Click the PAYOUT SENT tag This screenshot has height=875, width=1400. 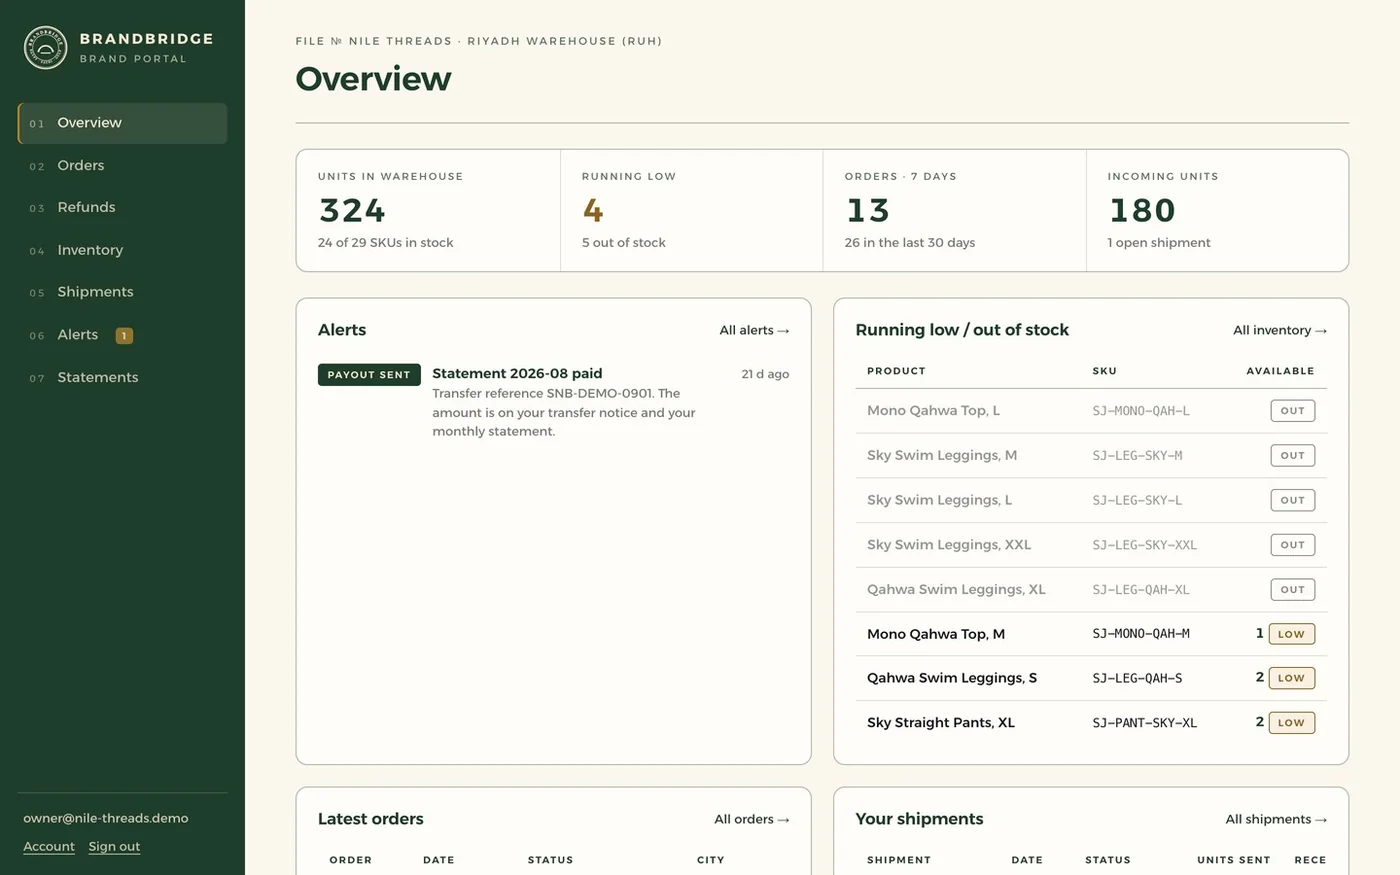[x=369, y=374]
